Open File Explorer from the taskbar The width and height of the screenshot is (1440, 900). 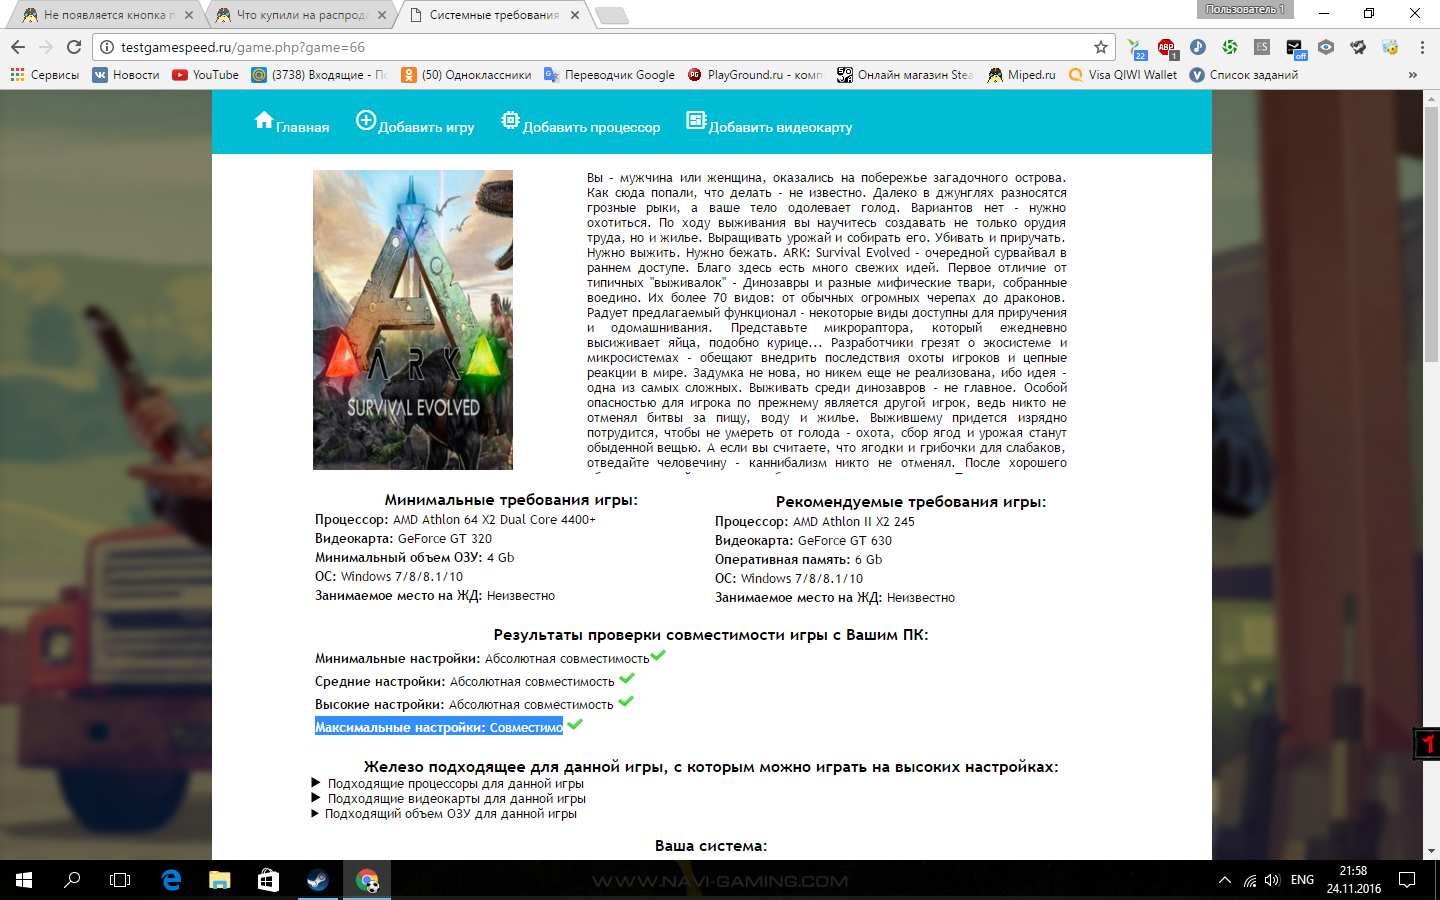pyautogui.click(x=219, y=880)
